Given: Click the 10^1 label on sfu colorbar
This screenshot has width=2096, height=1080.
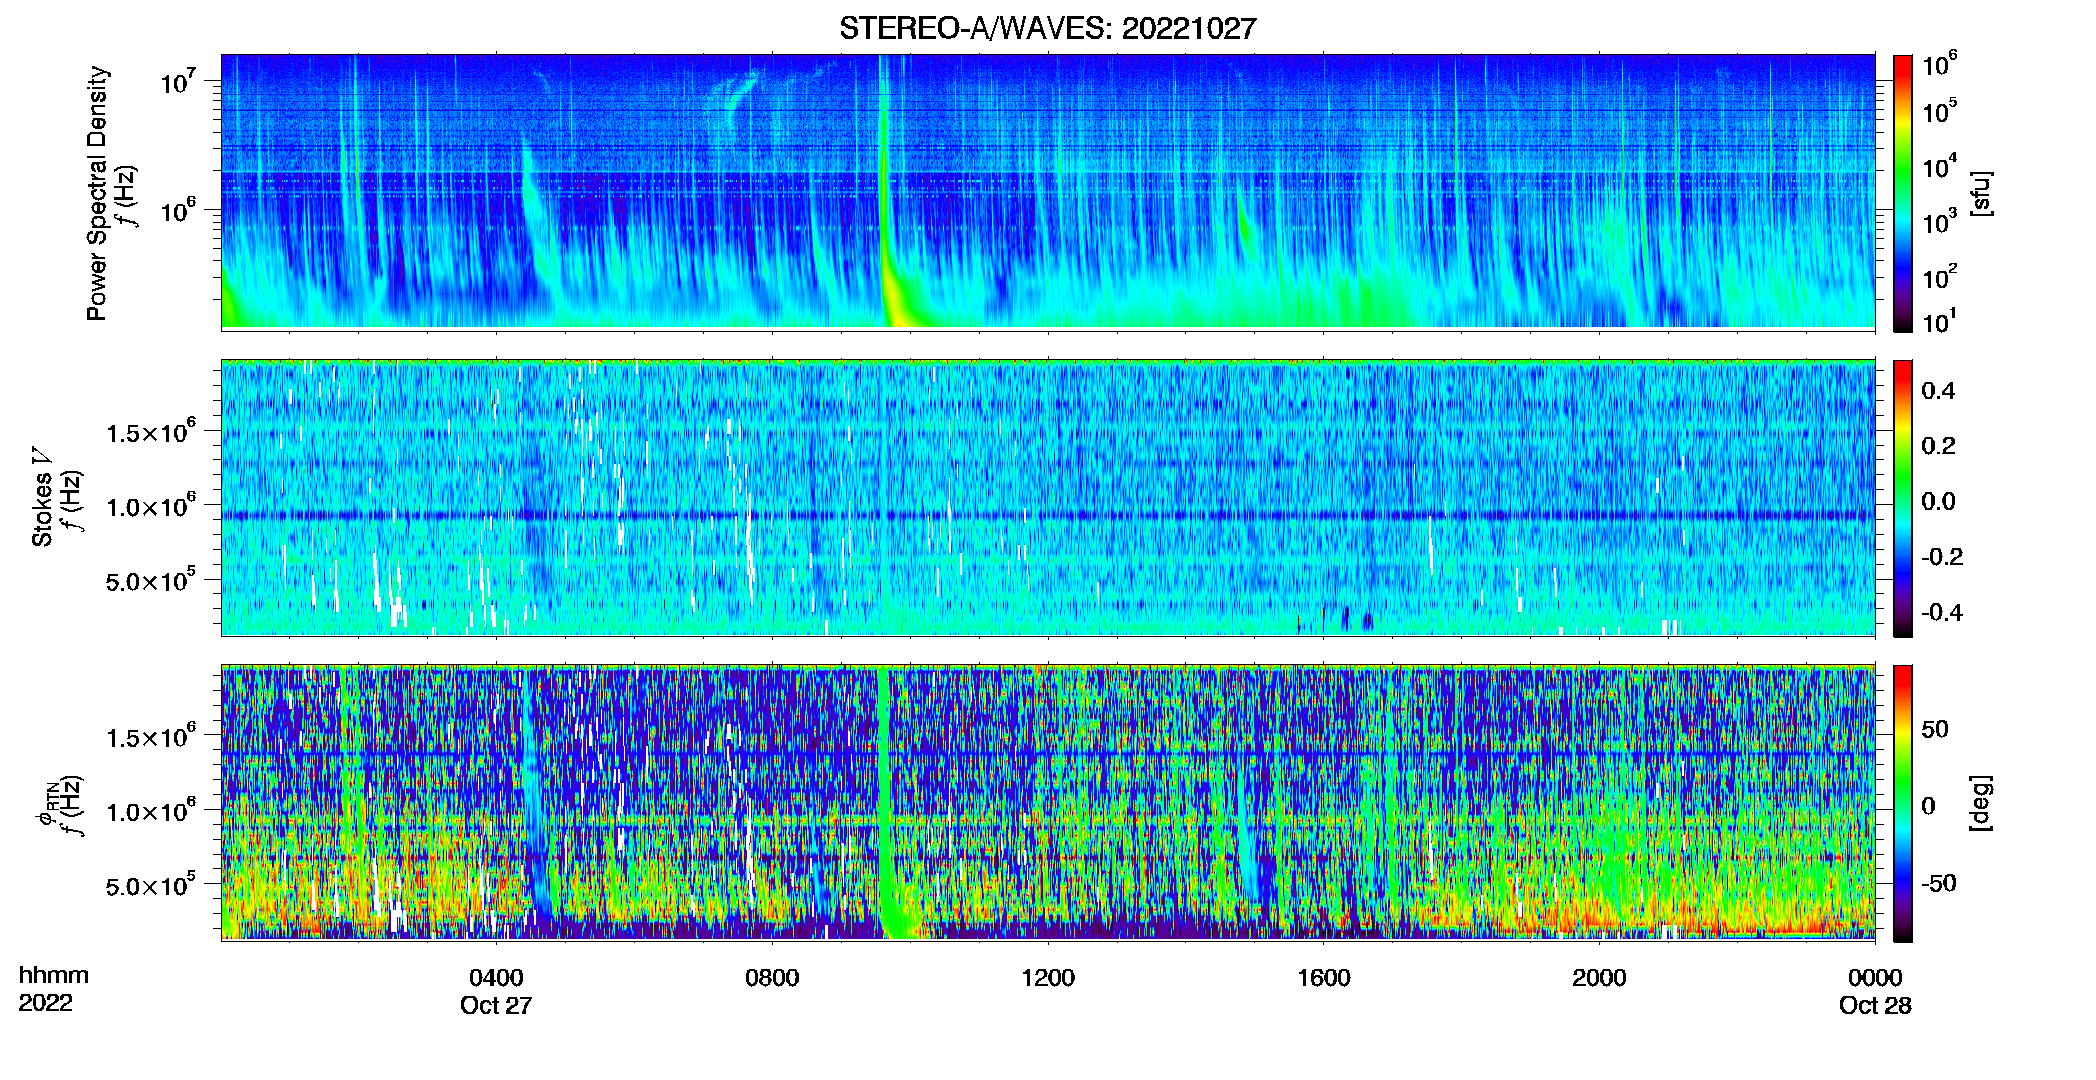Looking at the screenshot, I should (1940, 322).
